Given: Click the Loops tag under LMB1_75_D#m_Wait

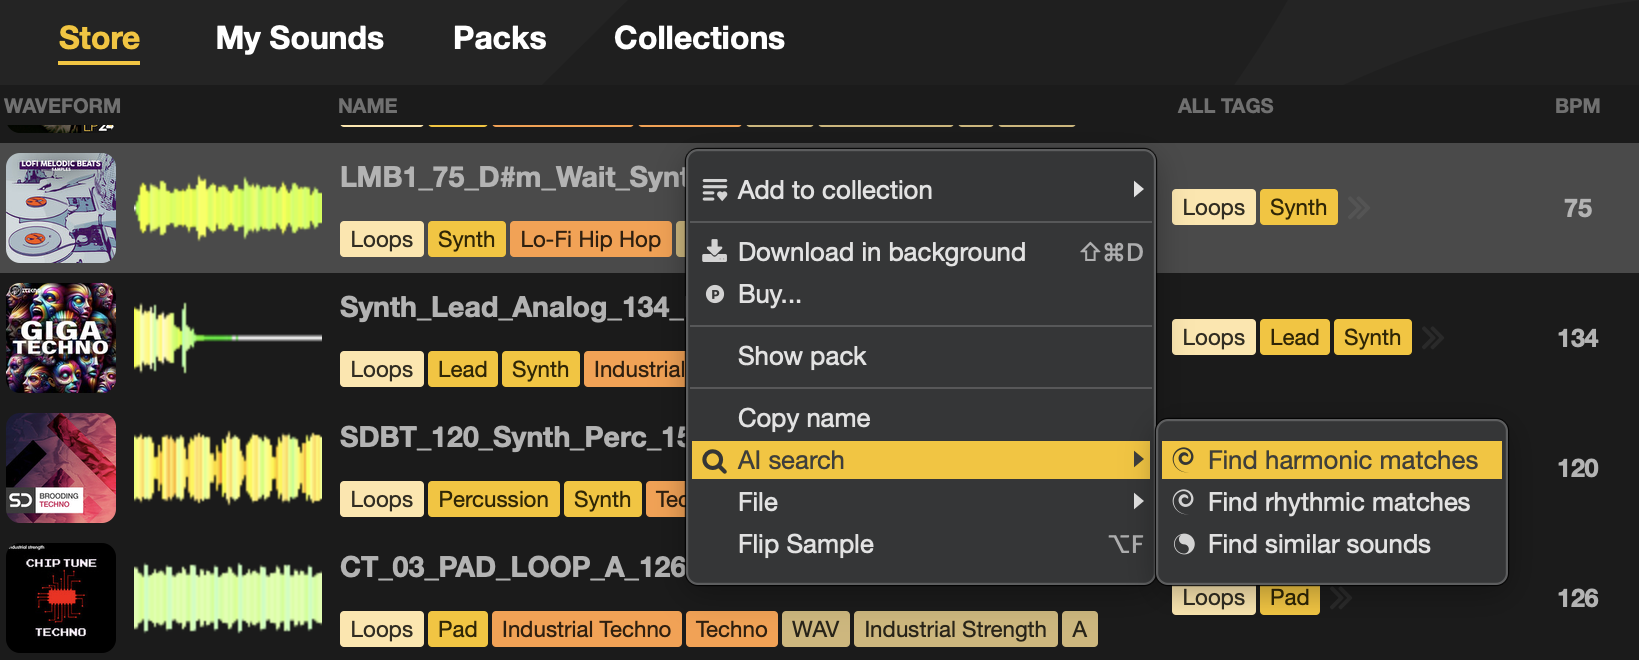Looking at the screenshot, I should 381,239.
